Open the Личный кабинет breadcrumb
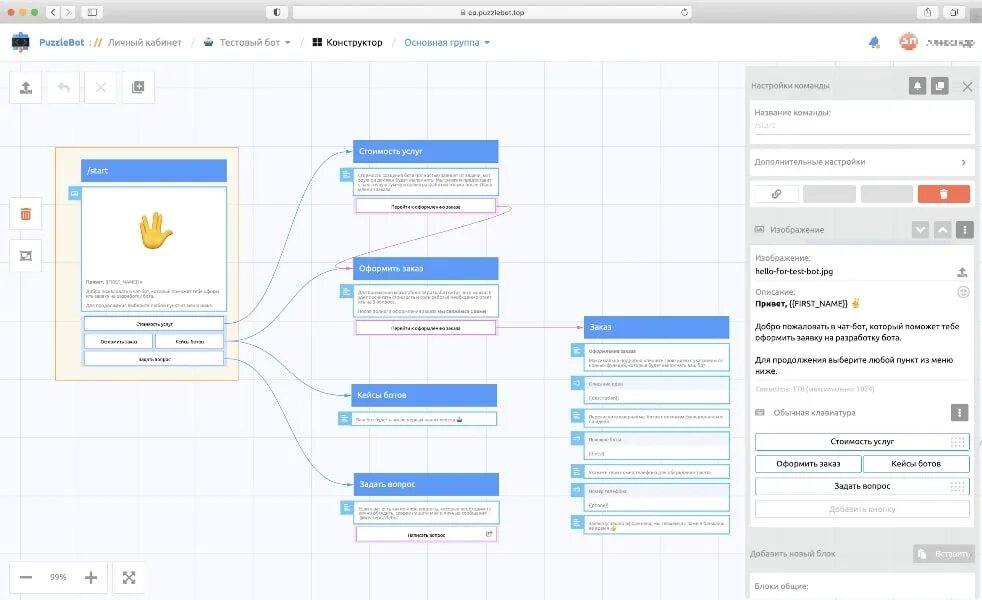 145,43
